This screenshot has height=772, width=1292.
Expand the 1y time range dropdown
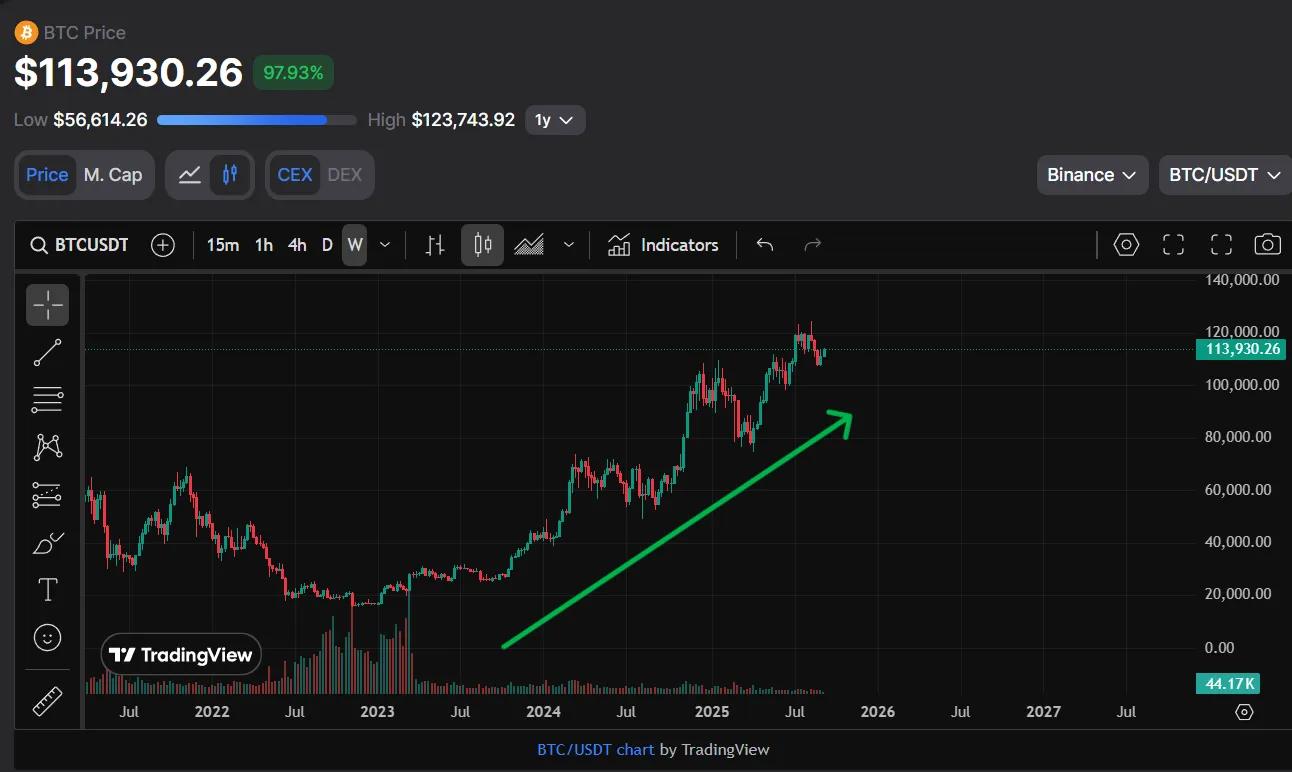(555, 120)
